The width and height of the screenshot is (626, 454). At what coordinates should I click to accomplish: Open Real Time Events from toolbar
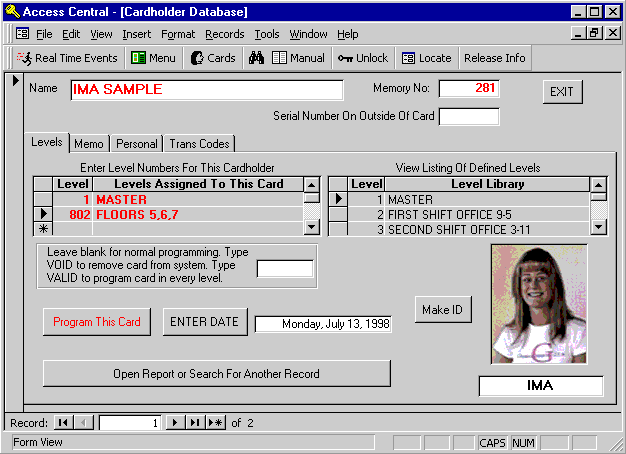click(x=67, y=58)
